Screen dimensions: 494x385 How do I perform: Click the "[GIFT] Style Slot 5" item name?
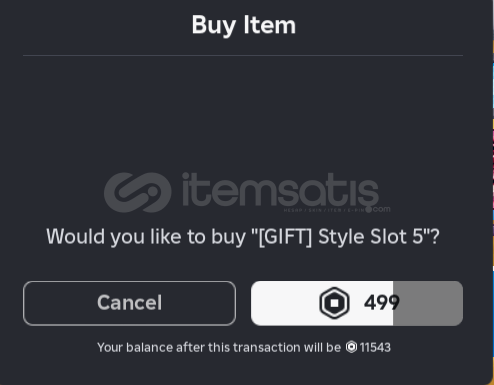(342, 237)
